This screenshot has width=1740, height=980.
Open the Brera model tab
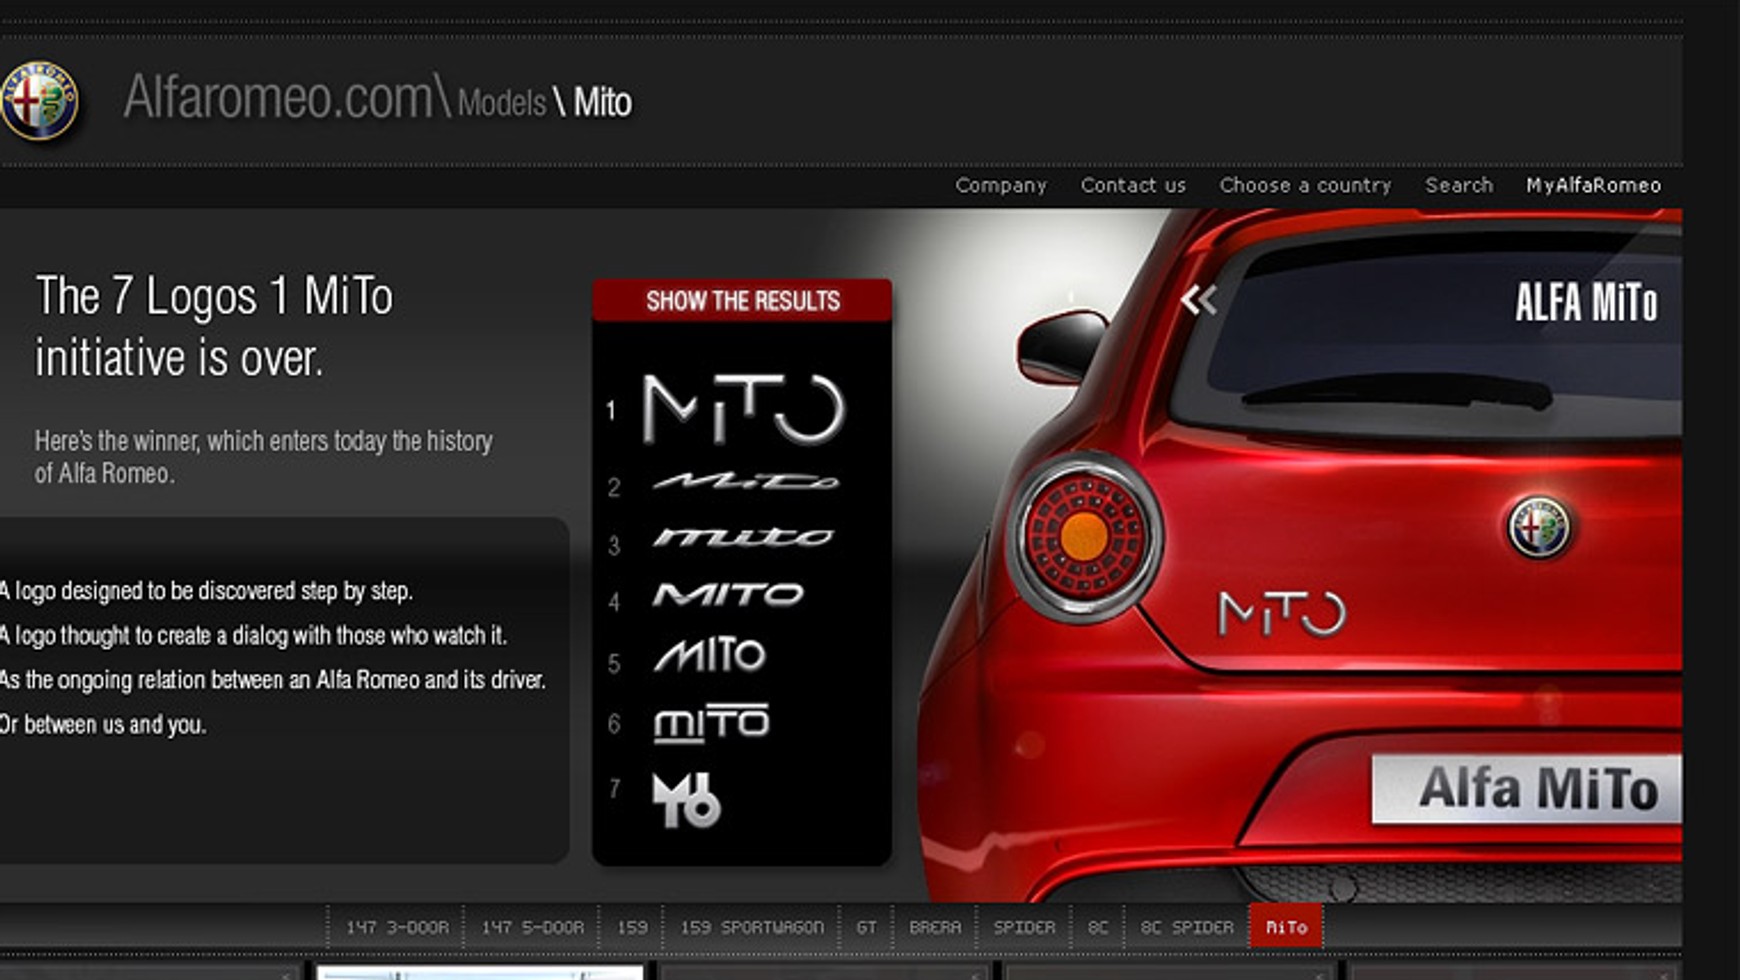tap(934, 927)
